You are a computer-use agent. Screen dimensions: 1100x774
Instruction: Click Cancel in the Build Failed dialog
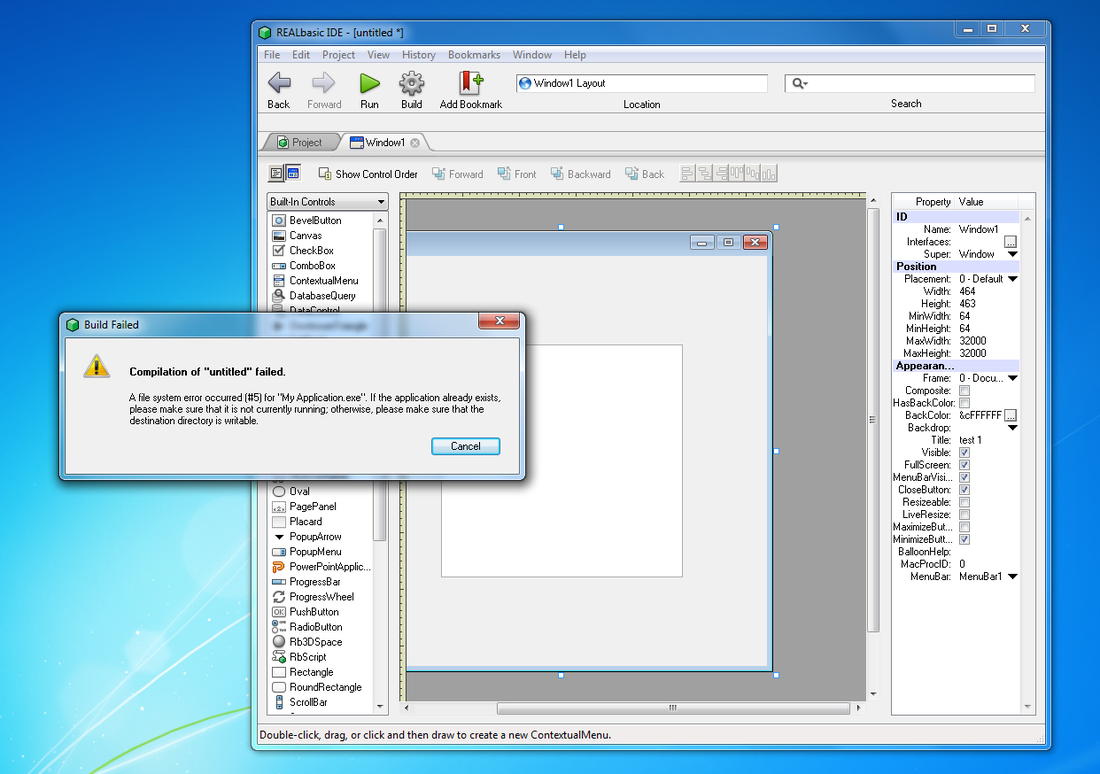[x=466, y=446]
